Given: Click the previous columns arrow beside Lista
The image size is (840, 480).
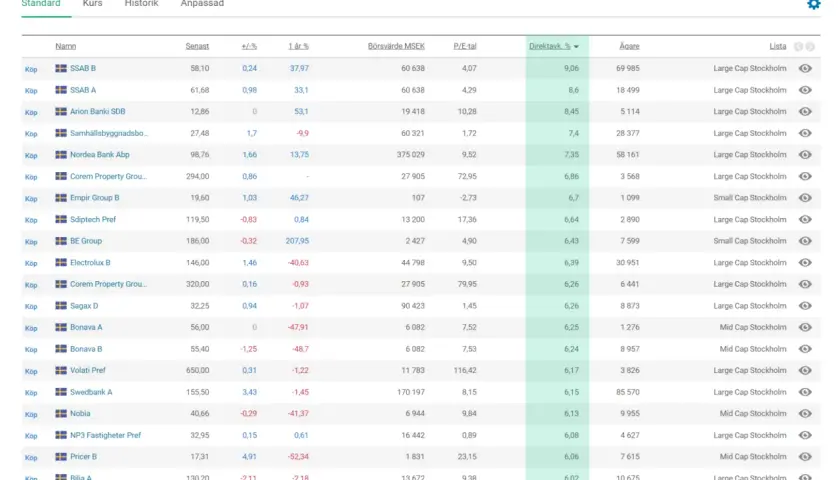Looking at the screenshot, I should click(799, 47).
